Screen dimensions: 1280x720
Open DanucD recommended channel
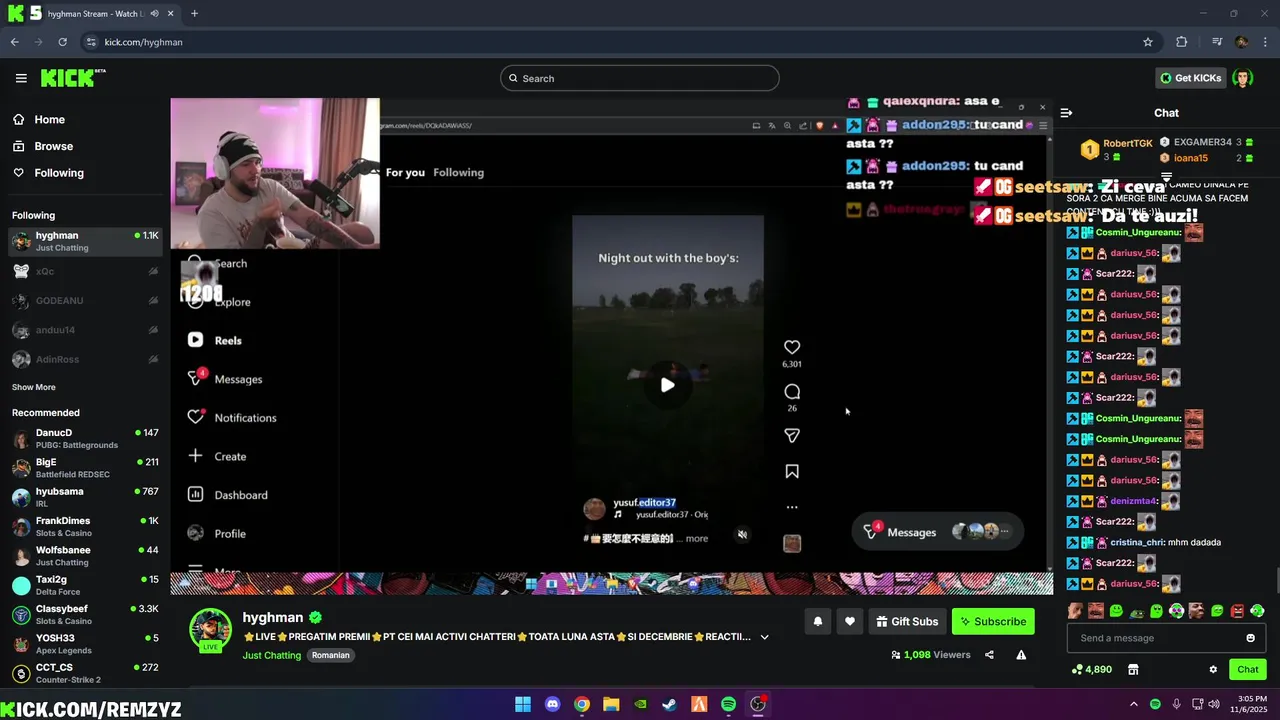[84, 438]
